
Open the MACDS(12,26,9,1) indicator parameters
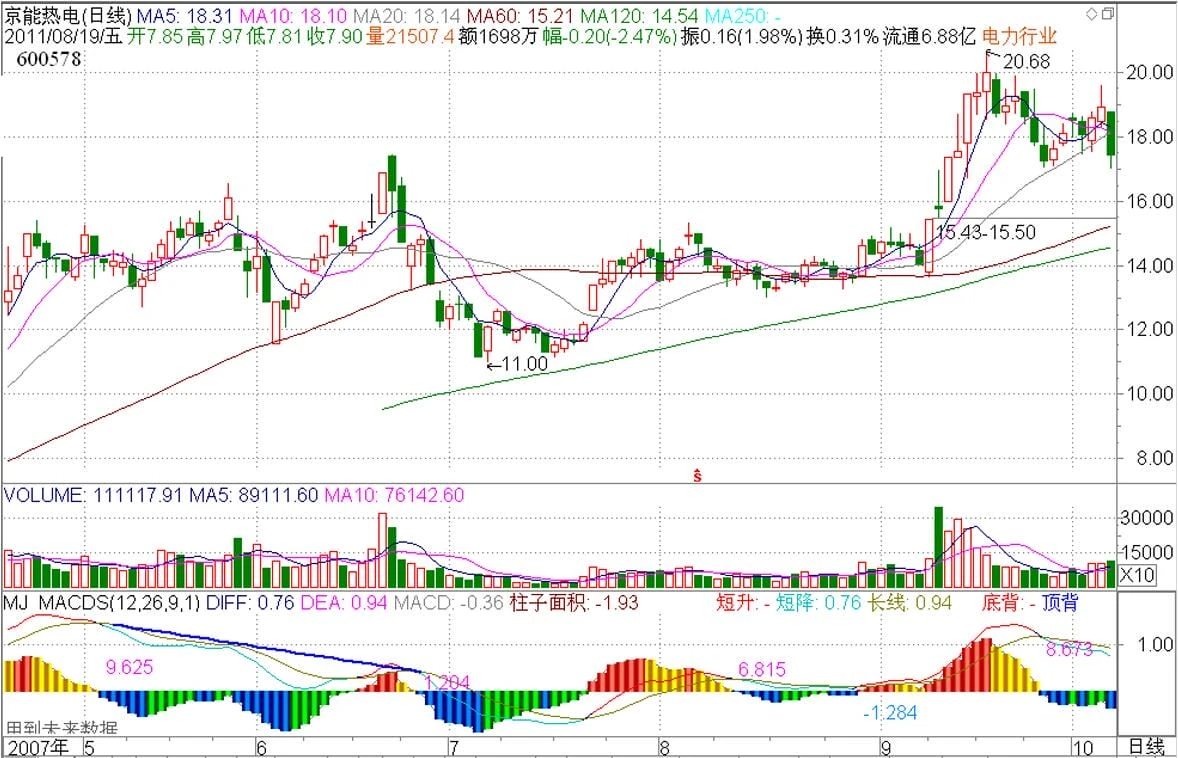[125, 603]
